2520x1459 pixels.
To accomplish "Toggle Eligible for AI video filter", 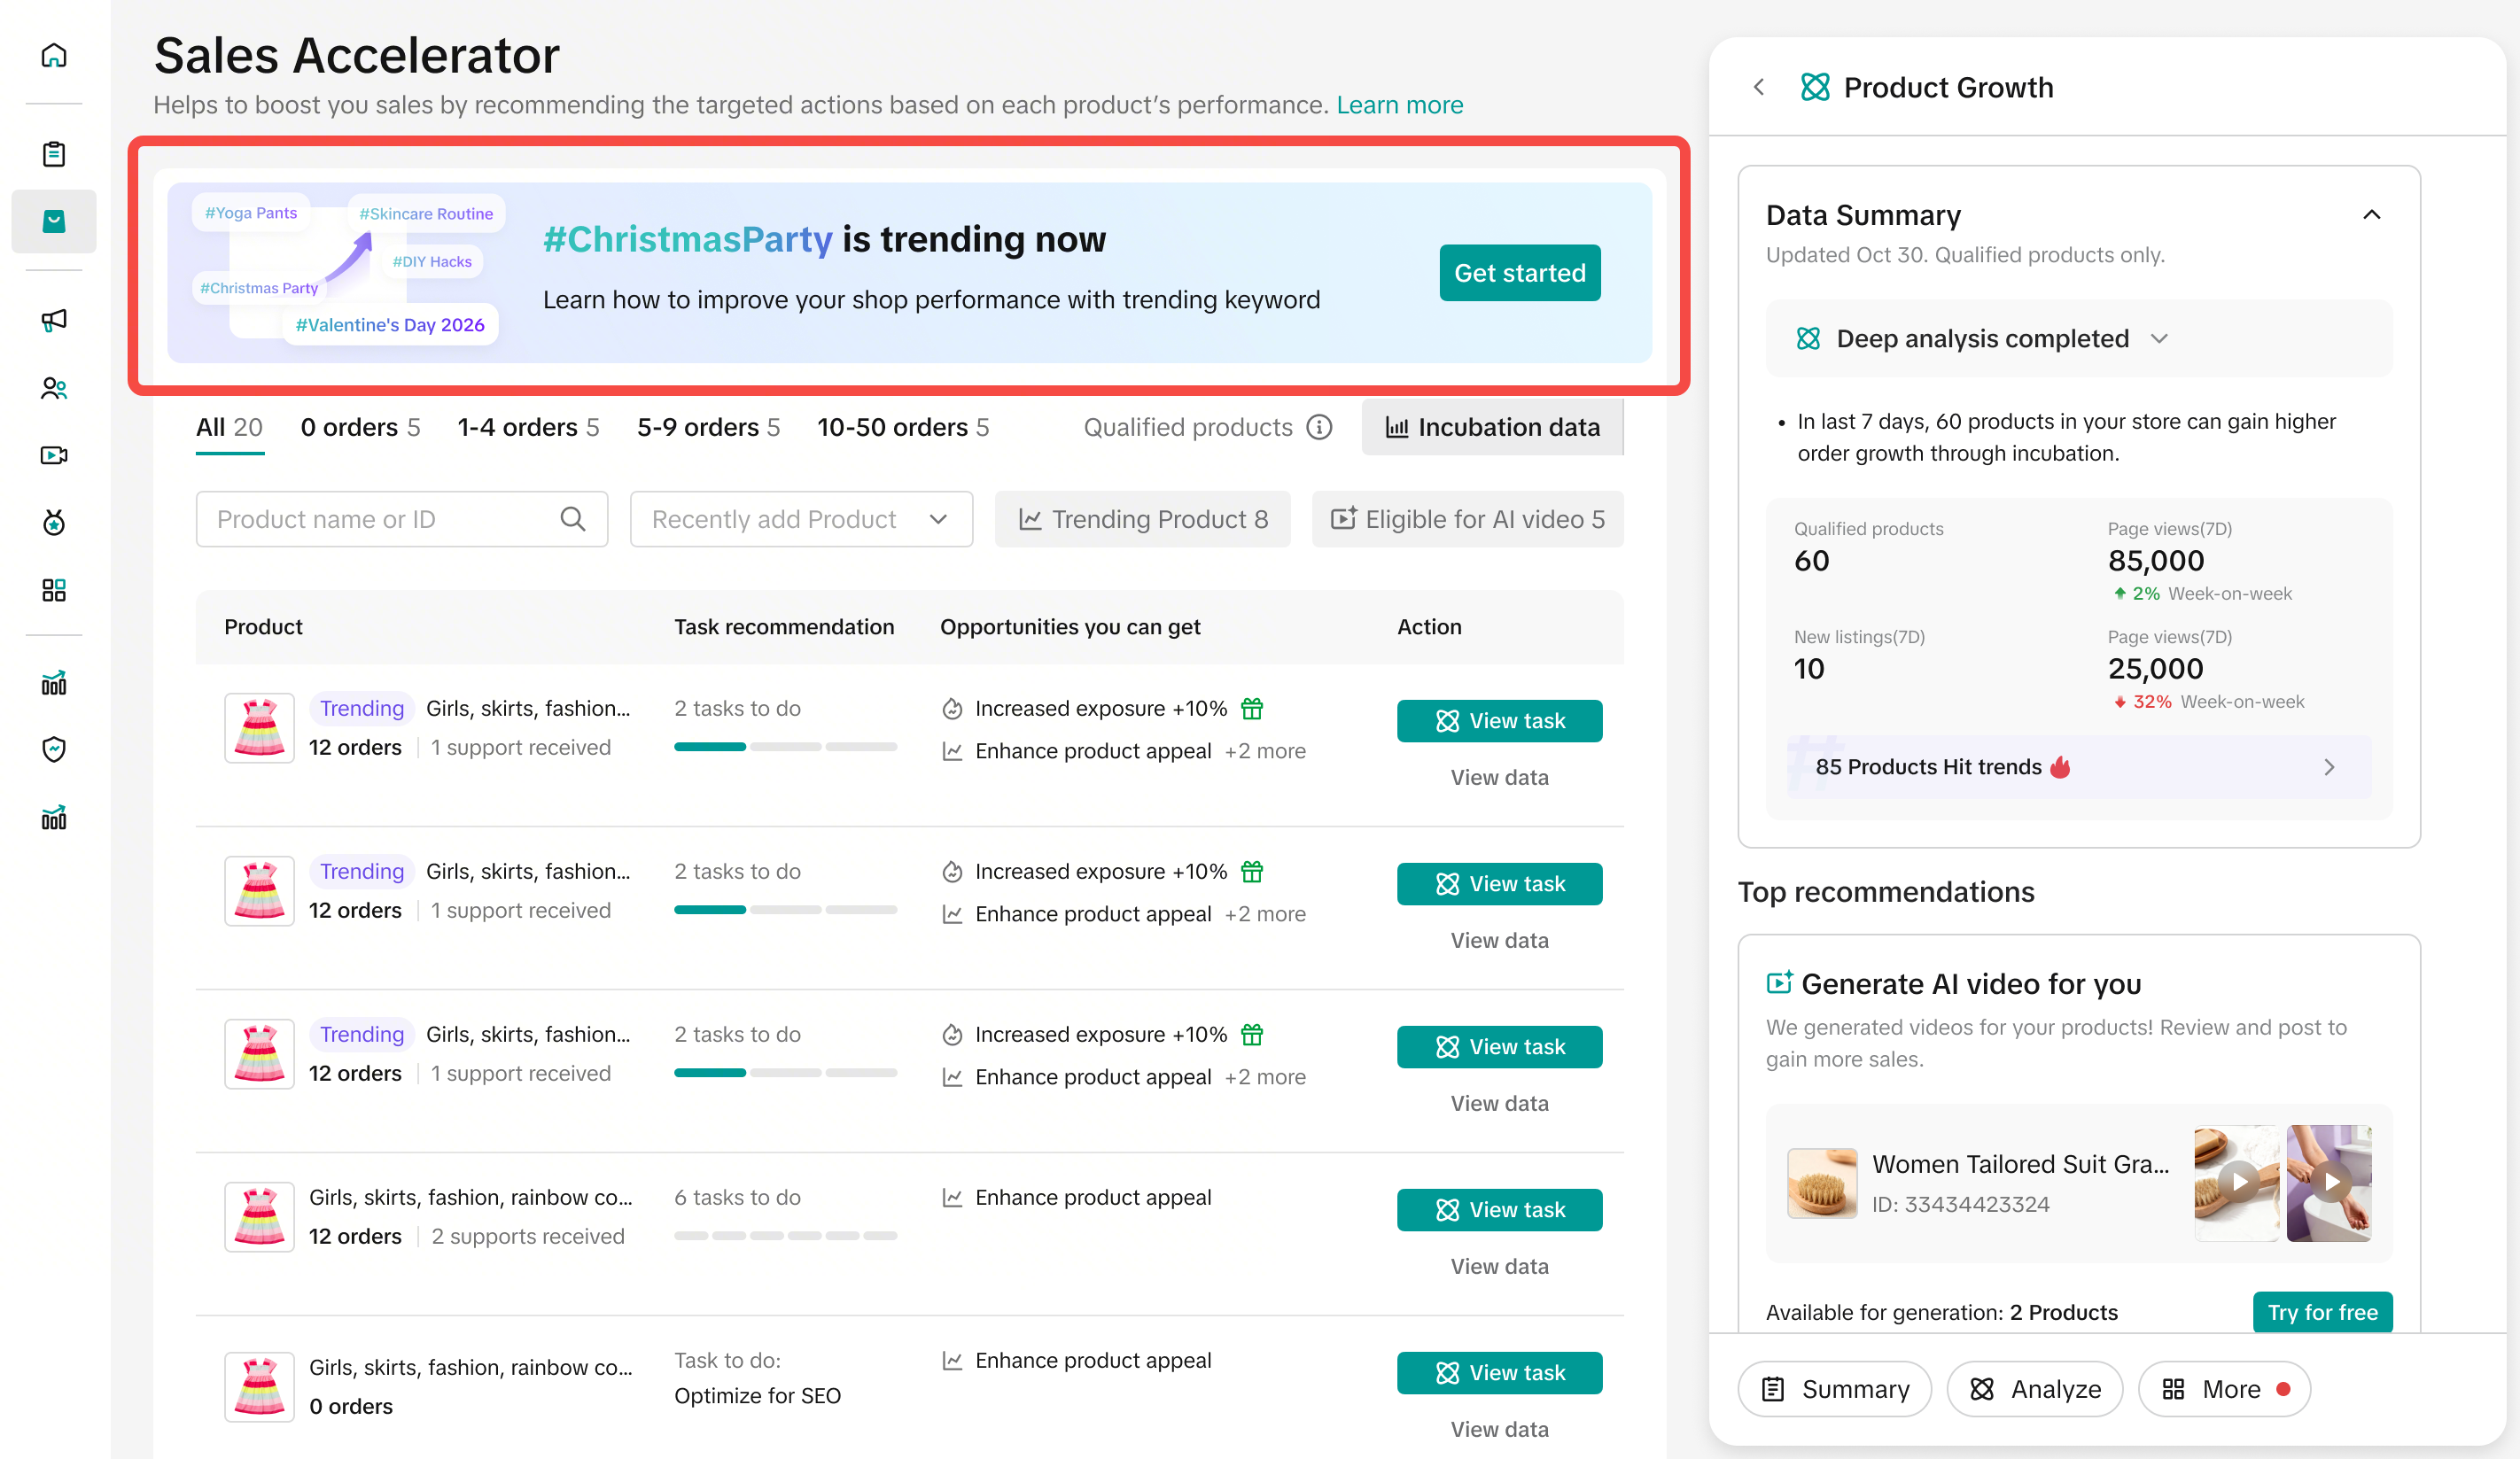I will pos(1467,519).
